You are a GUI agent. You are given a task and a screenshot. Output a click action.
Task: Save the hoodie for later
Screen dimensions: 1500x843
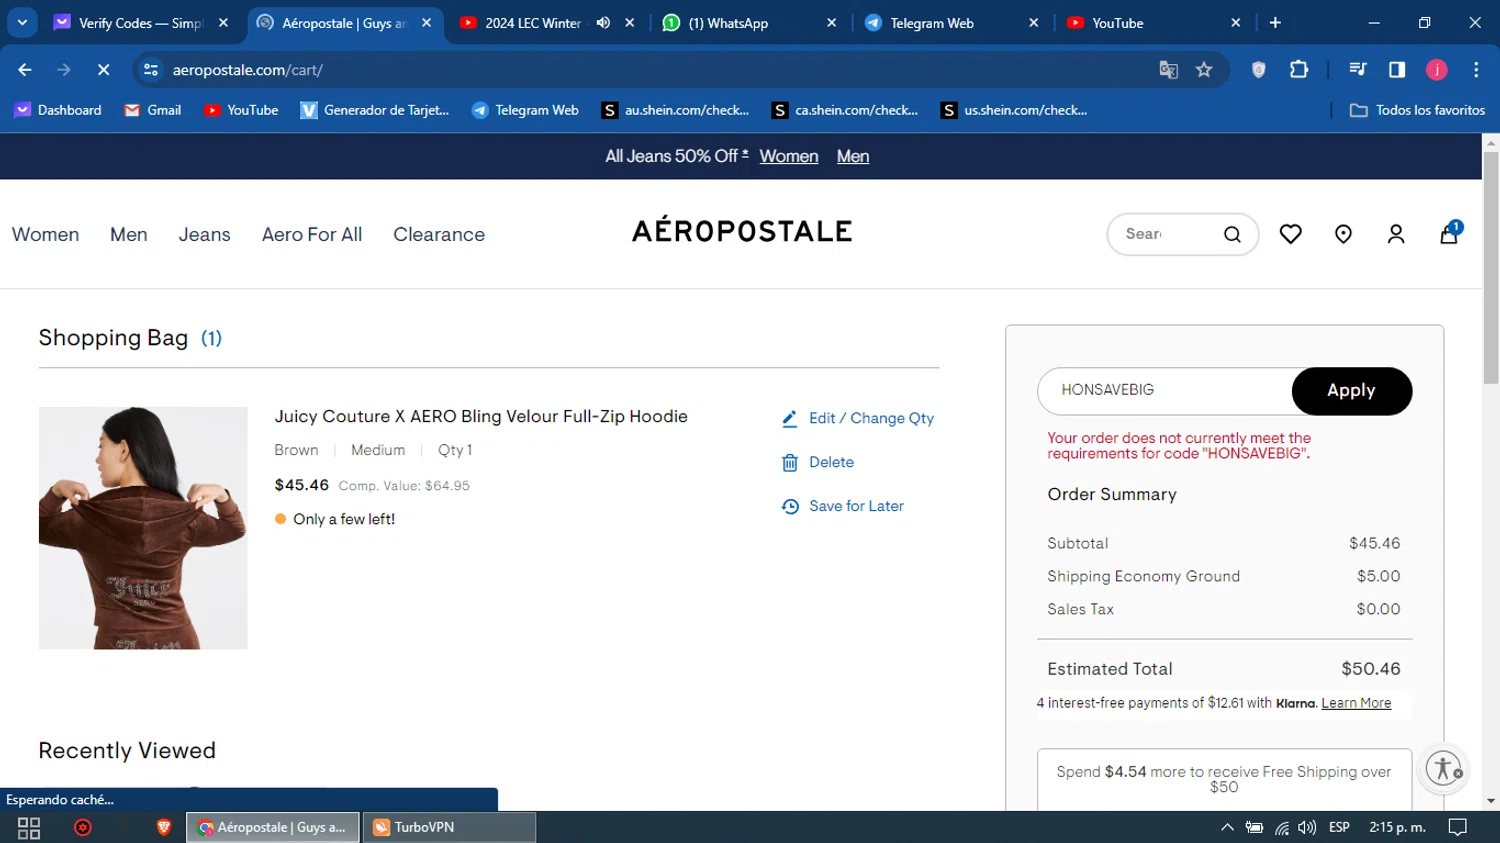tap(843, 506)
